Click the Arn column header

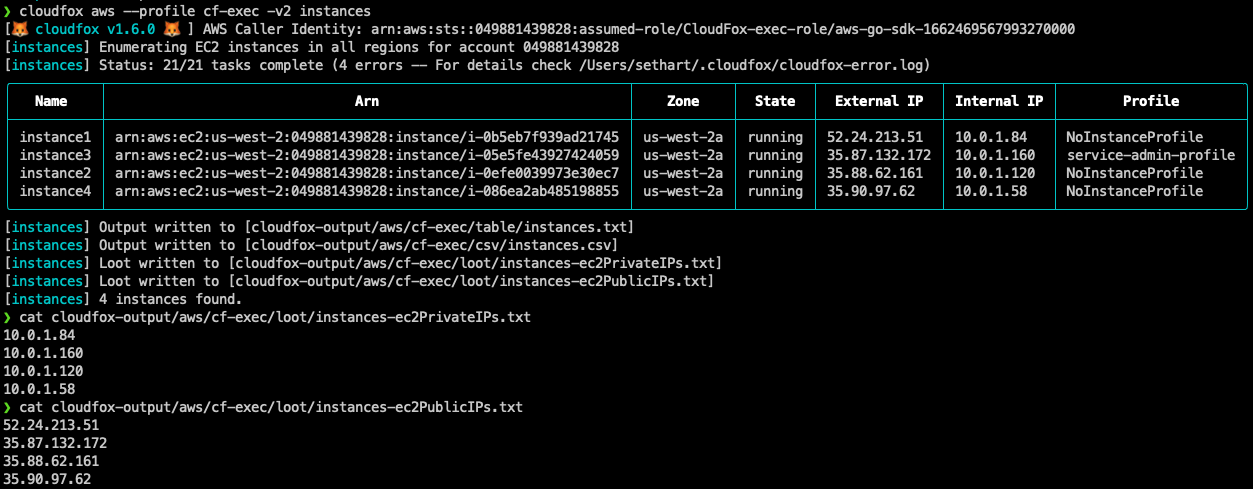point(367,101)
